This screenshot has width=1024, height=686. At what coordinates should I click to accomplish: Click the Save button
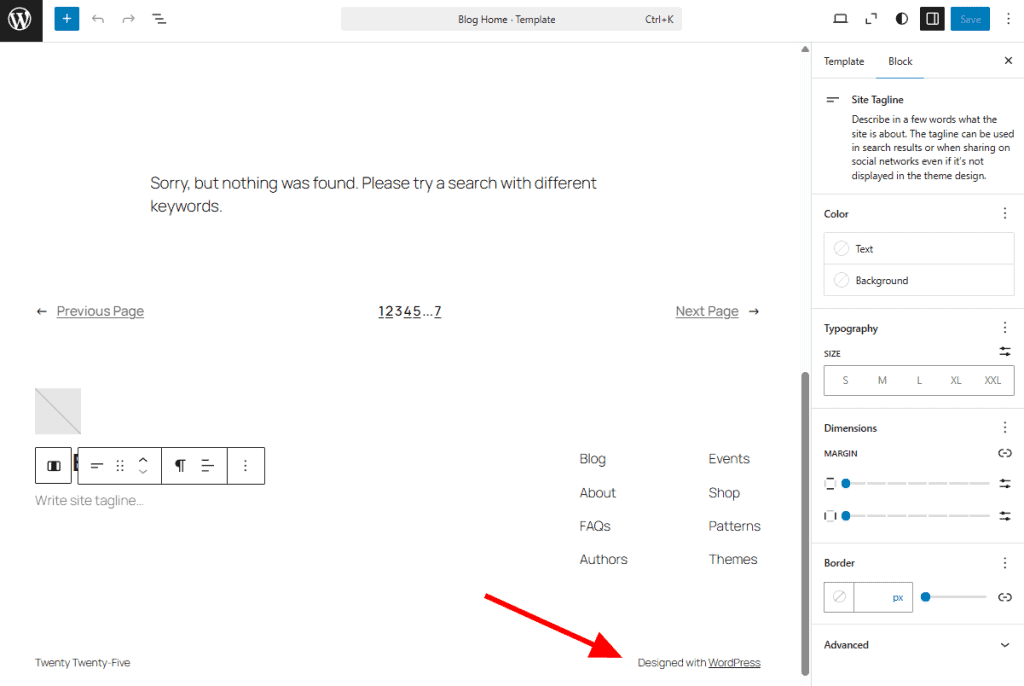(970, 18)
